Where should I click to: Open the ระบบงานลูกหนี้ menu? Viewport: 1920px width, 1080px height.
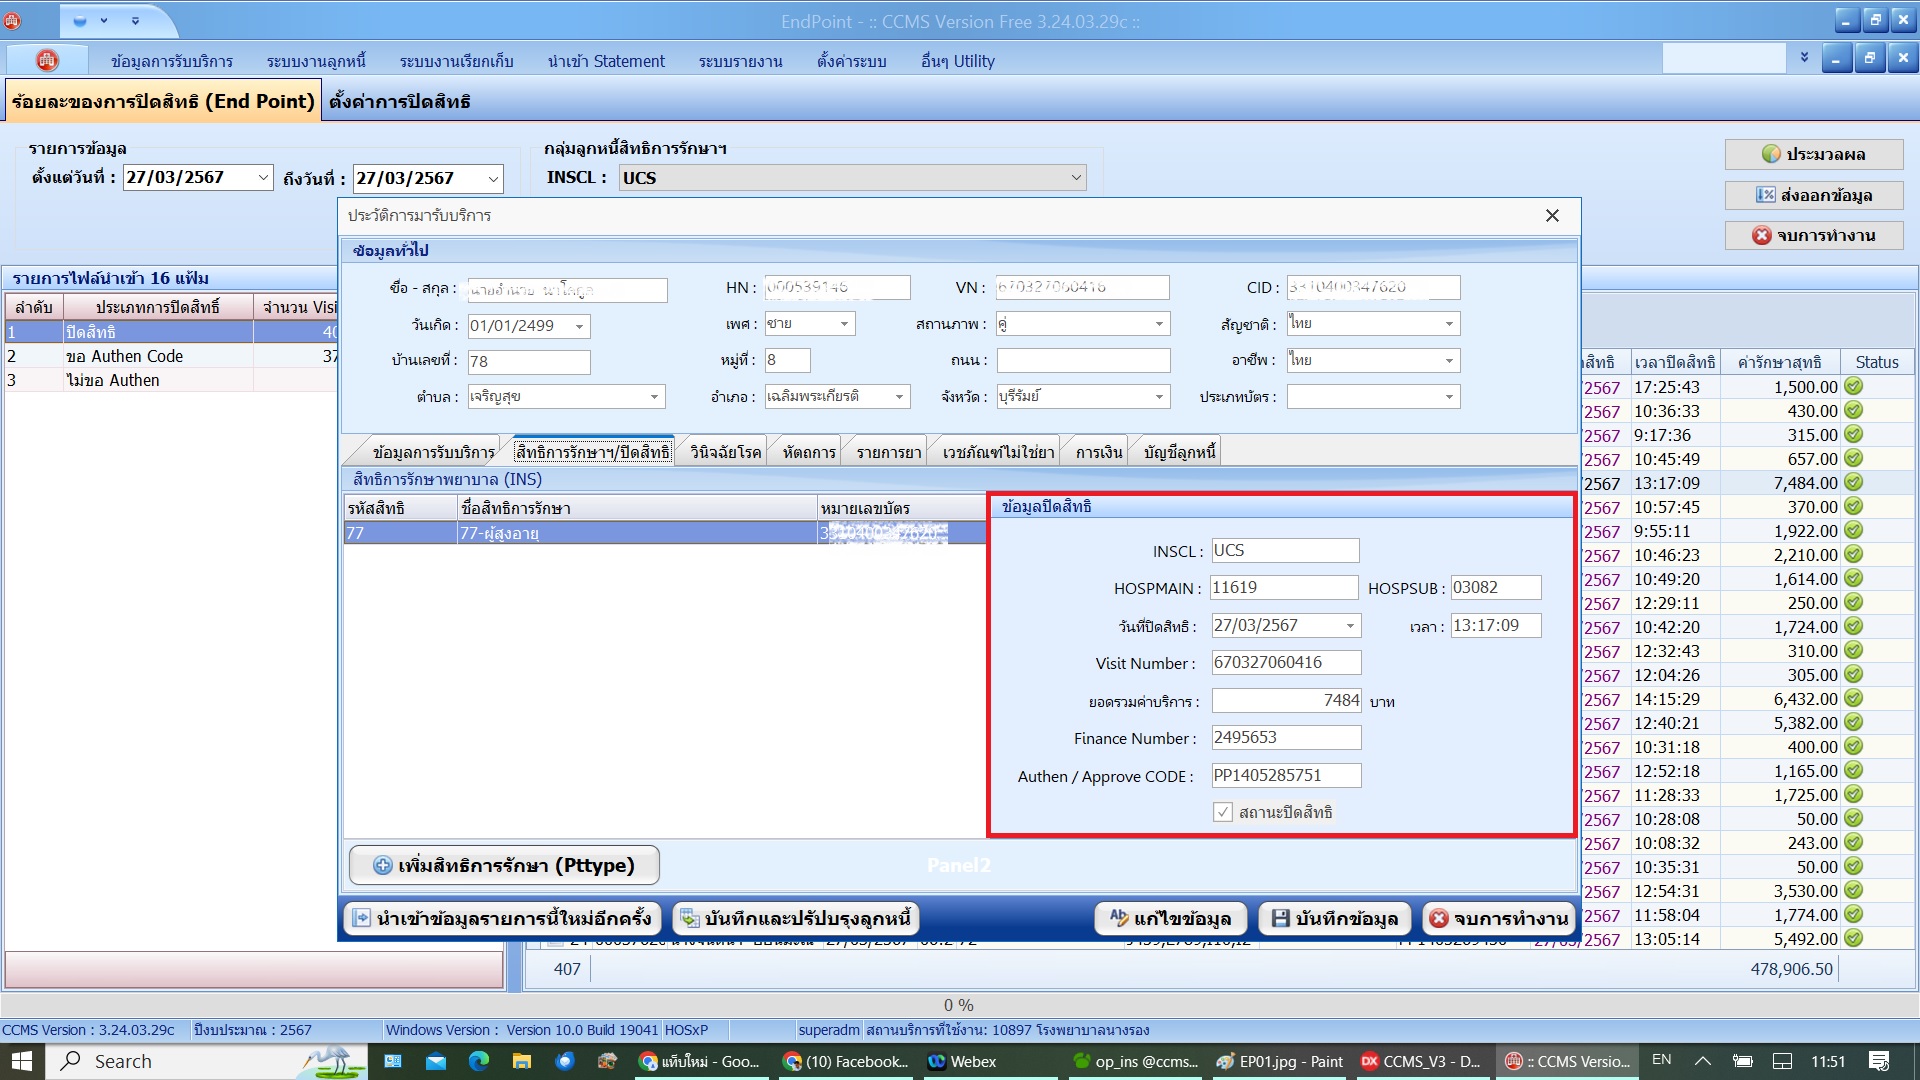click(x=316, y=61)
